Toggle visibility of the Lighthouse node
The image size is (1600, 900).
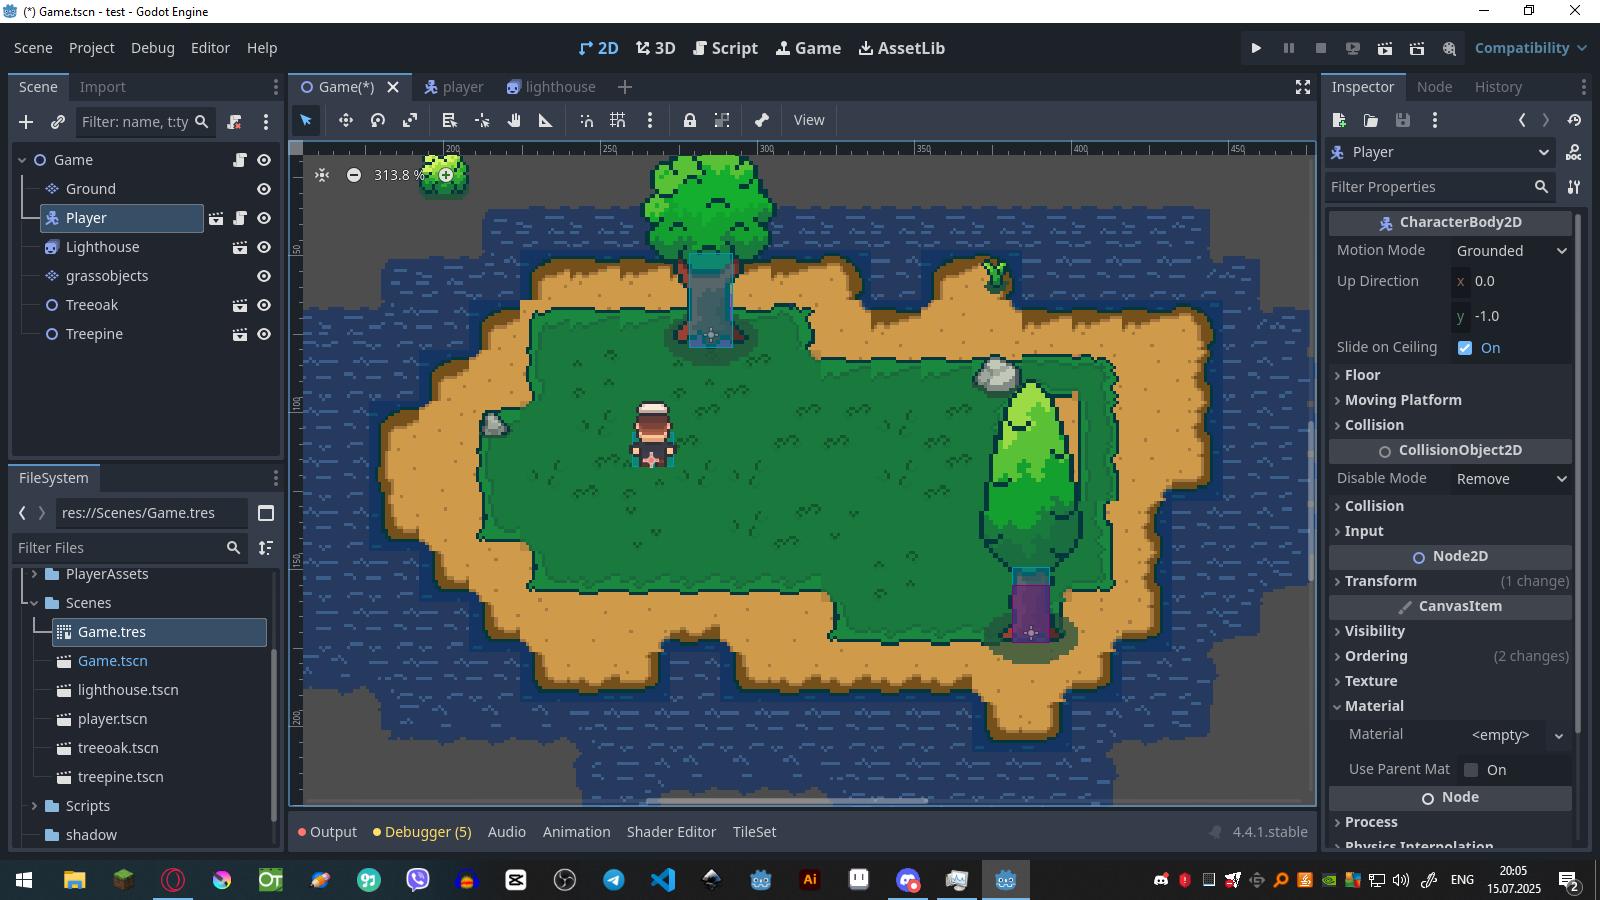pos(263,247)
